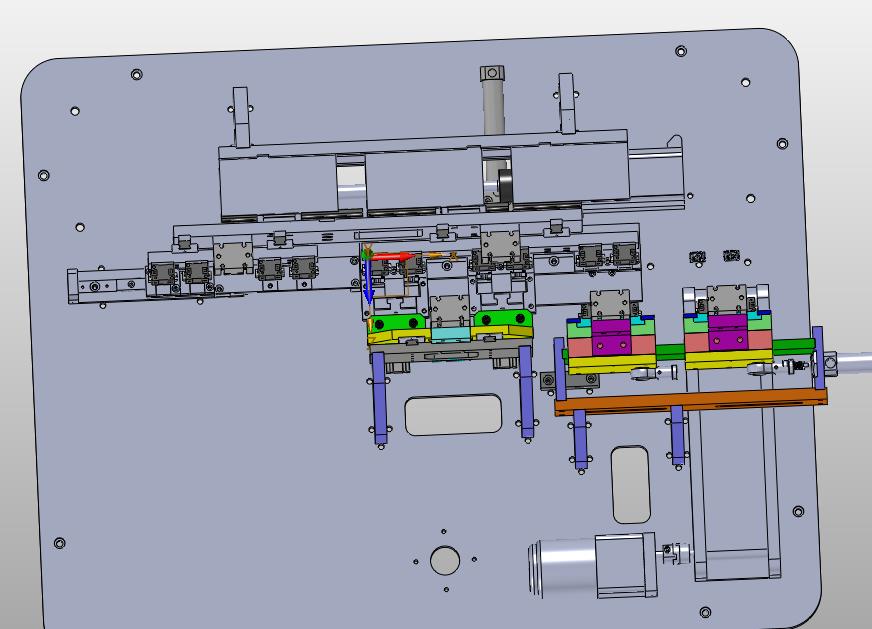Select the upright bracket at the top left
This screenshot has height=629, width=872.
pos(241,117)
